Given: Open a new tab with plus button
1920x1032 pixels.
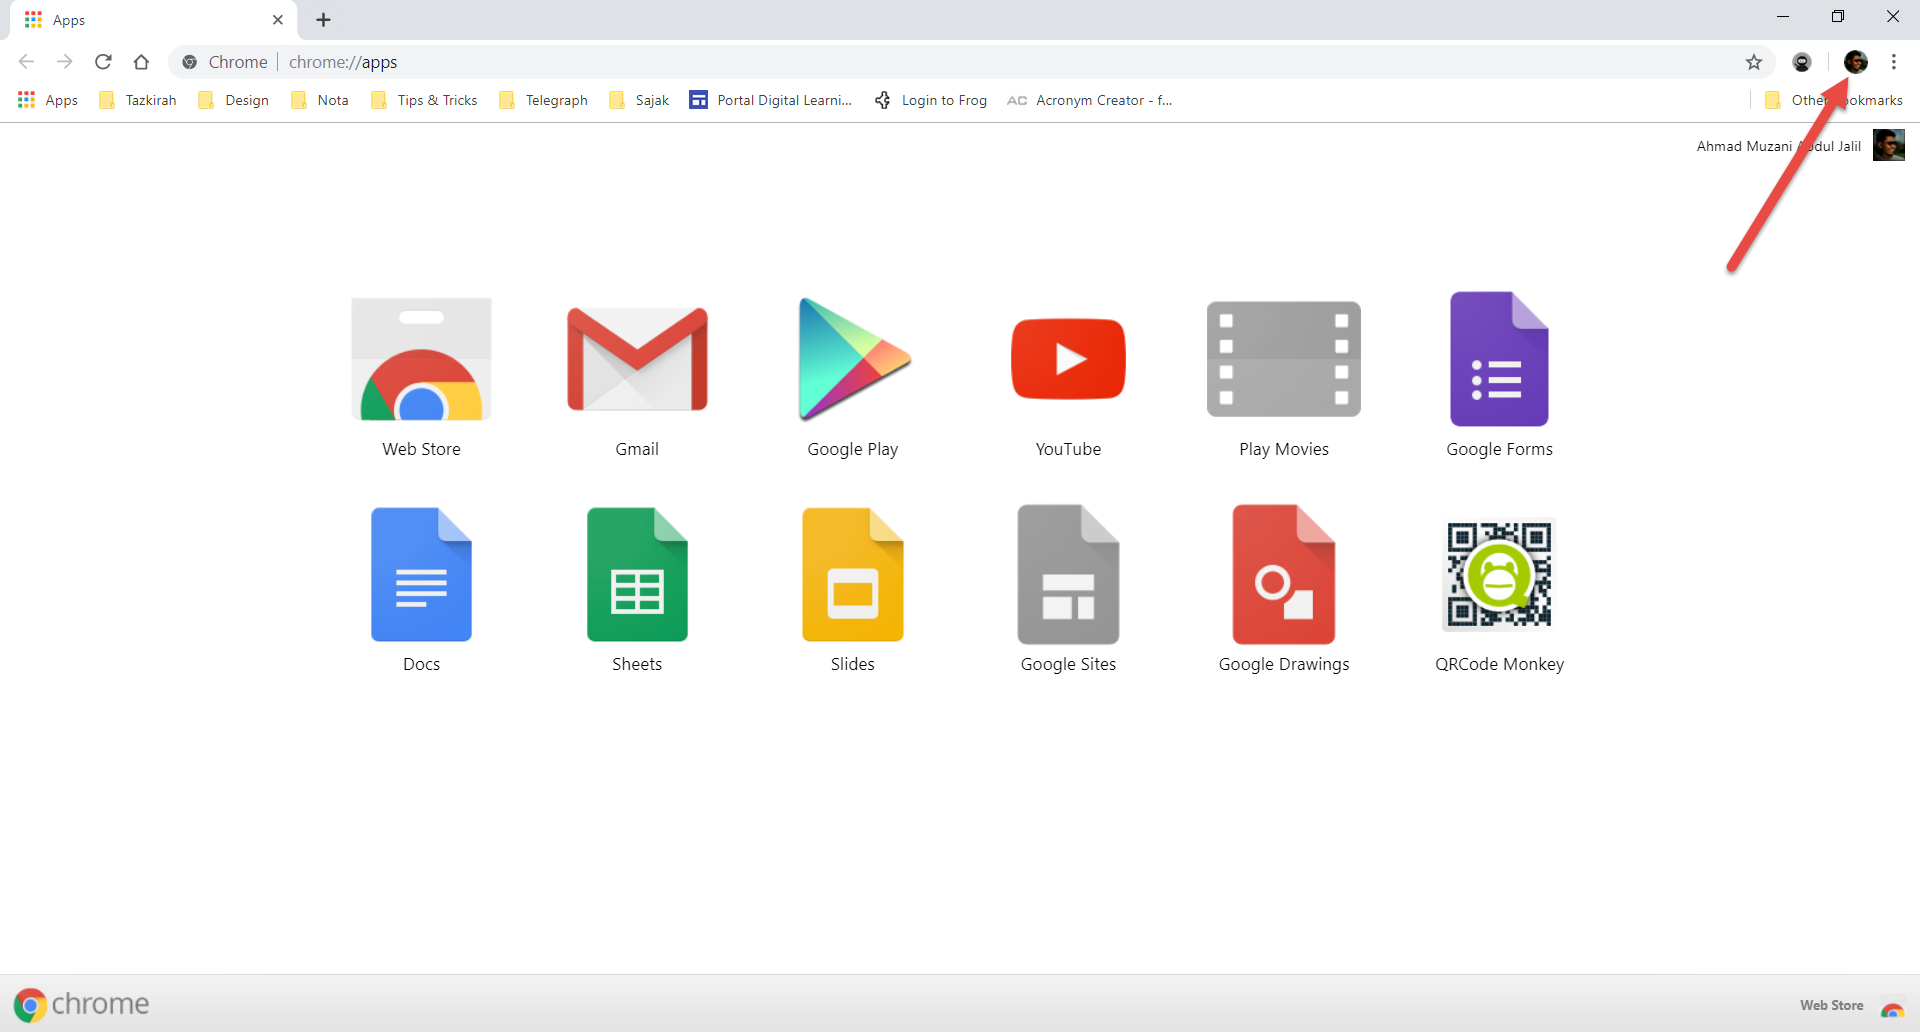Looking at the screenshot, I should coord(323,20).
